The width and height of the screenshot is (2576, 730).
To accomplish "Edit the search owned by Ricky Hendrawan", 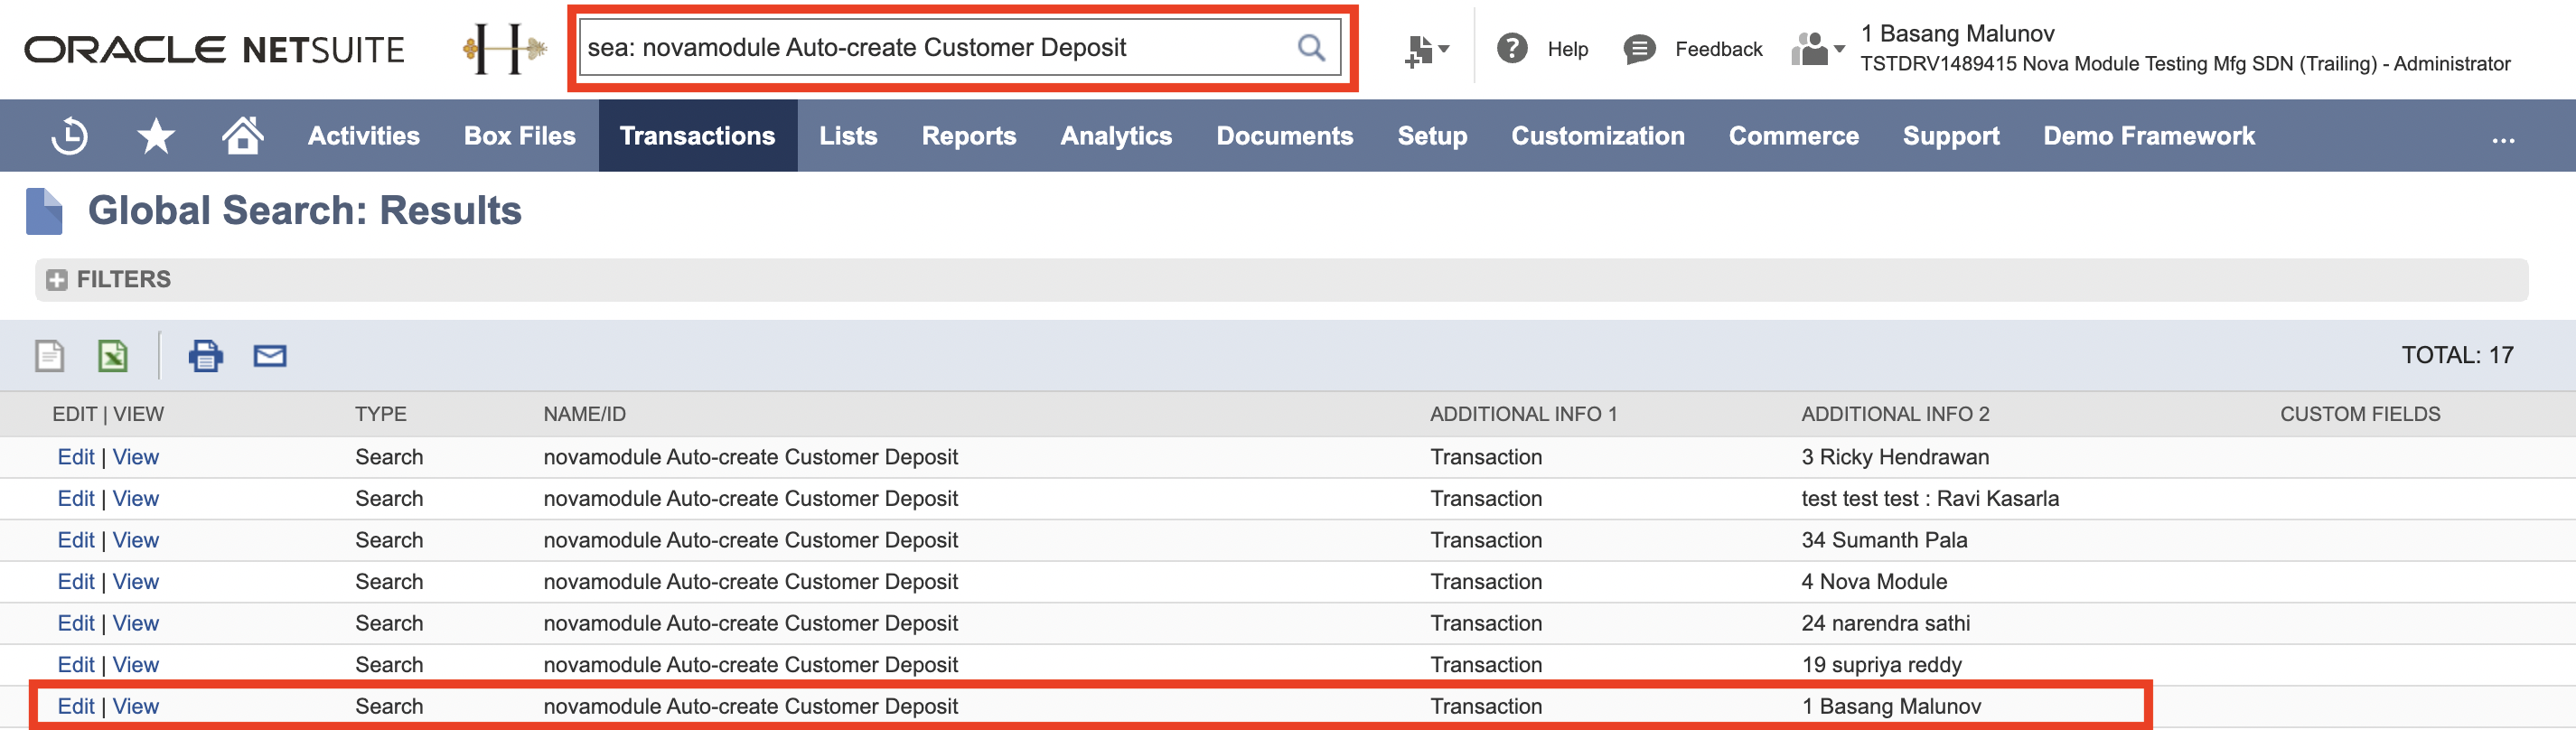I will point(76,457).
